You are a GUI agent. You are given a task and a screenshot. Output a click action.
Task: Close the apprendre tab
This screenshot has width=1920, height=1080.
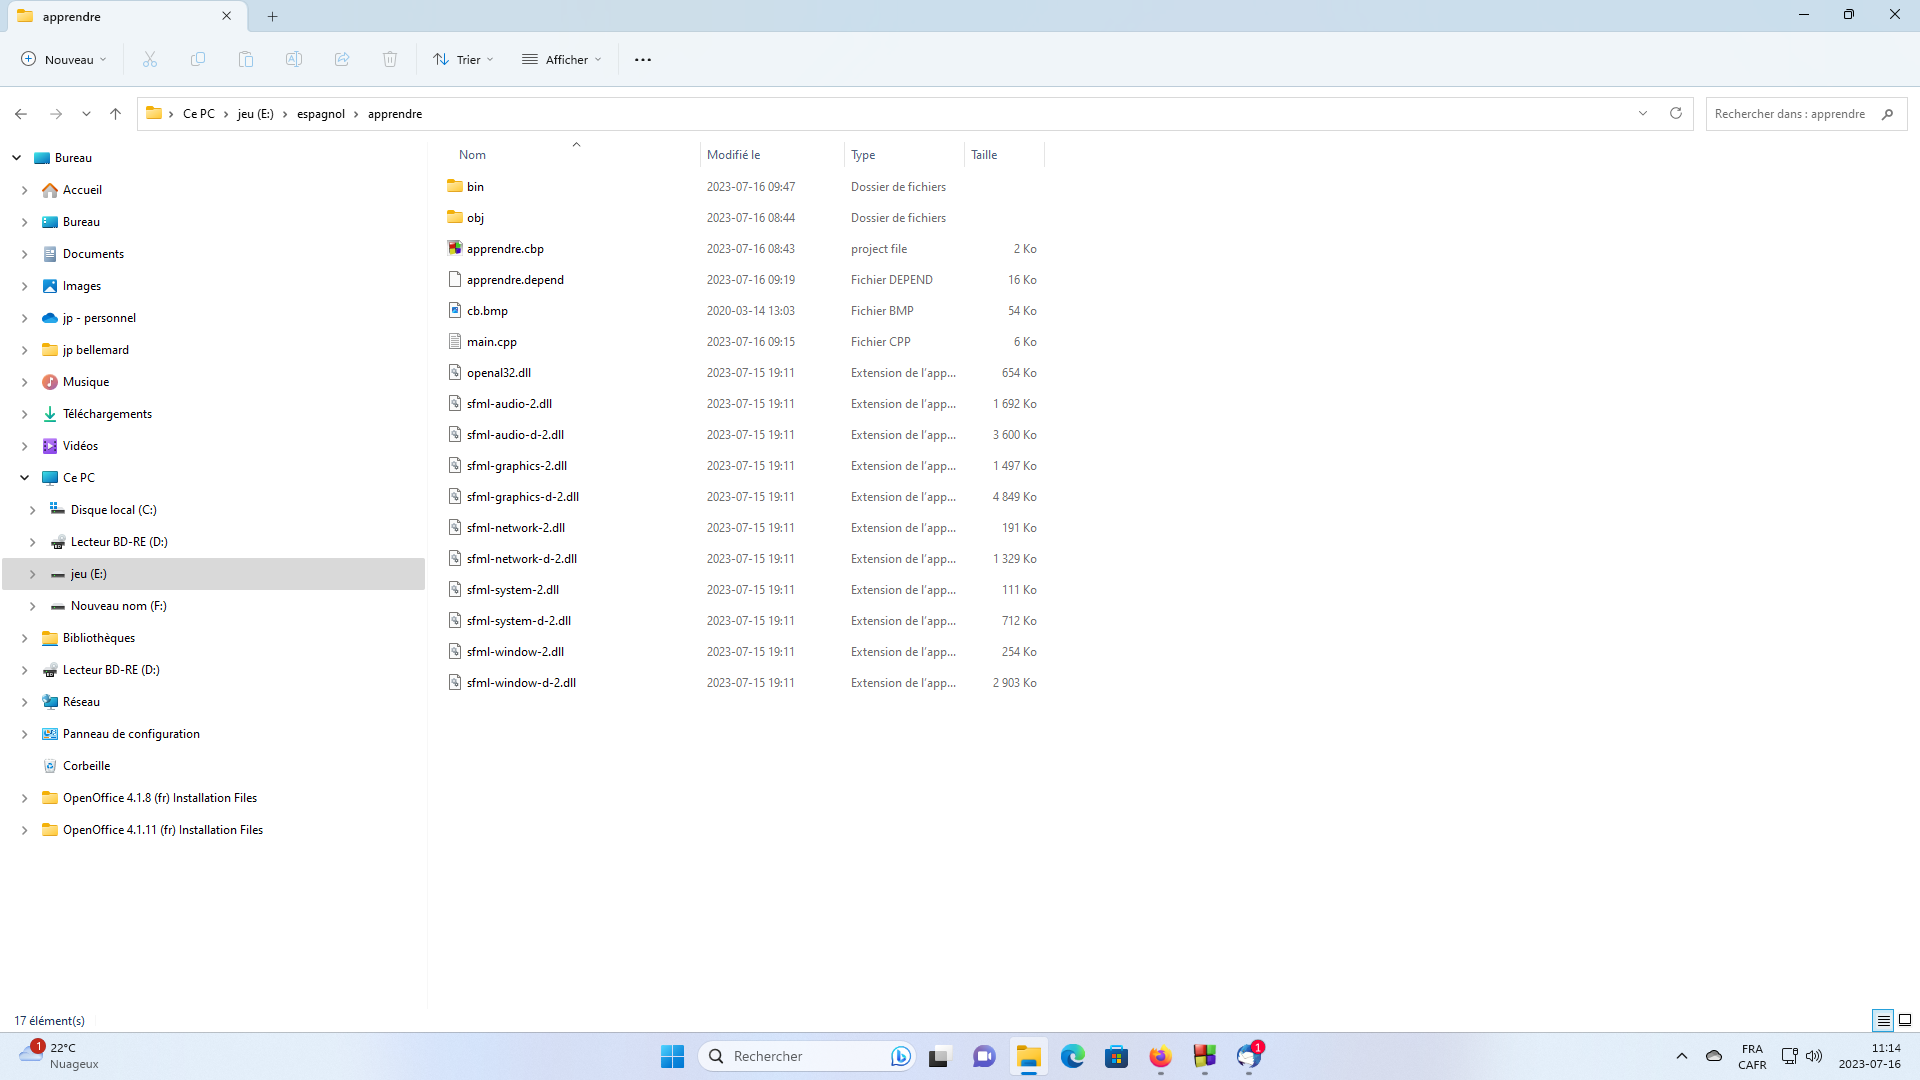click(x=227, y=16)
